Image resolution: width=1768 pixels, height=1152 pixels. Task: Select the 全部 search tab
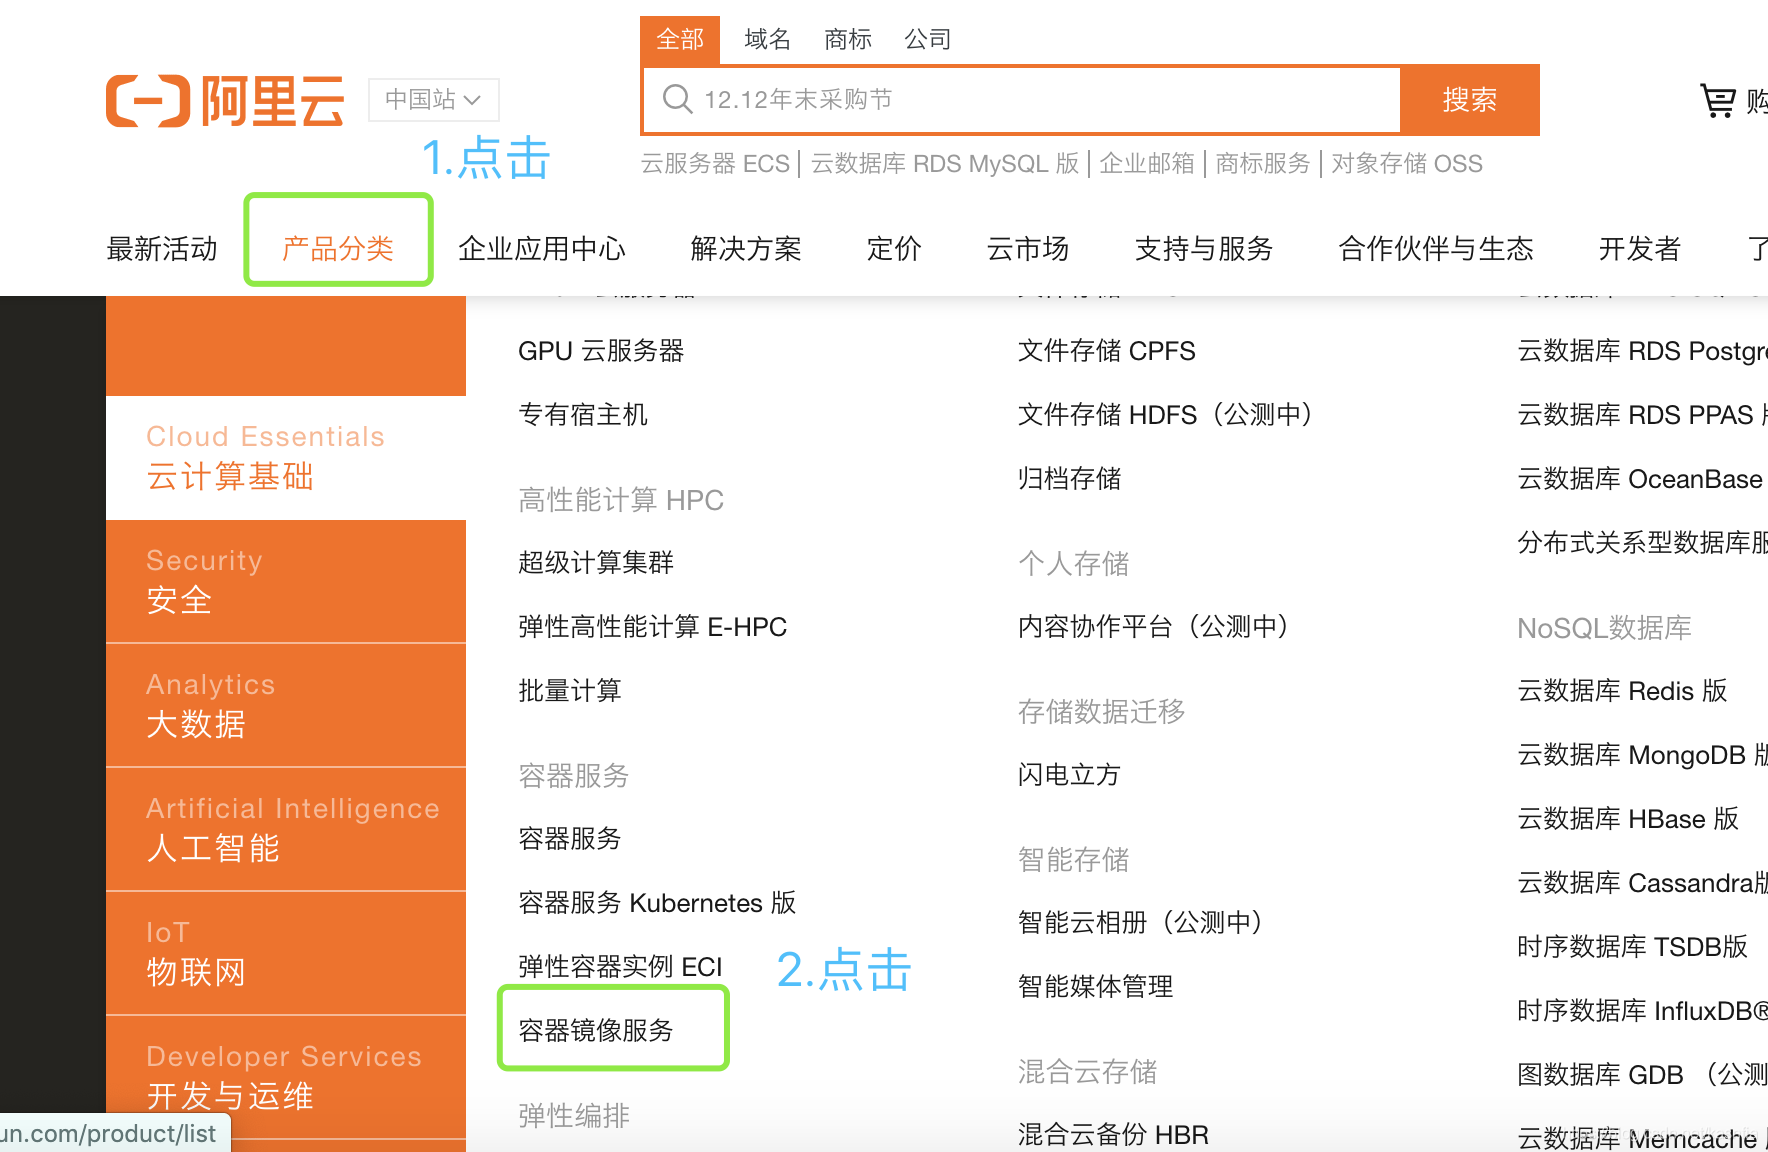point(680,39)
